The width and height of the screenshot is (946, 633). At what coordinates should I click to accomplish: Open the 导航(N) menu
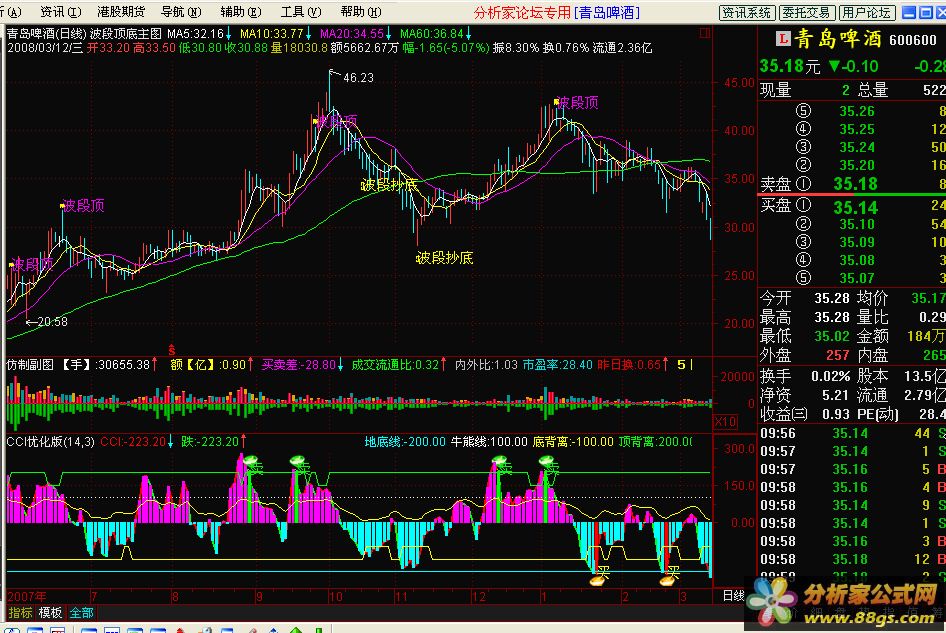click(181, 11)
